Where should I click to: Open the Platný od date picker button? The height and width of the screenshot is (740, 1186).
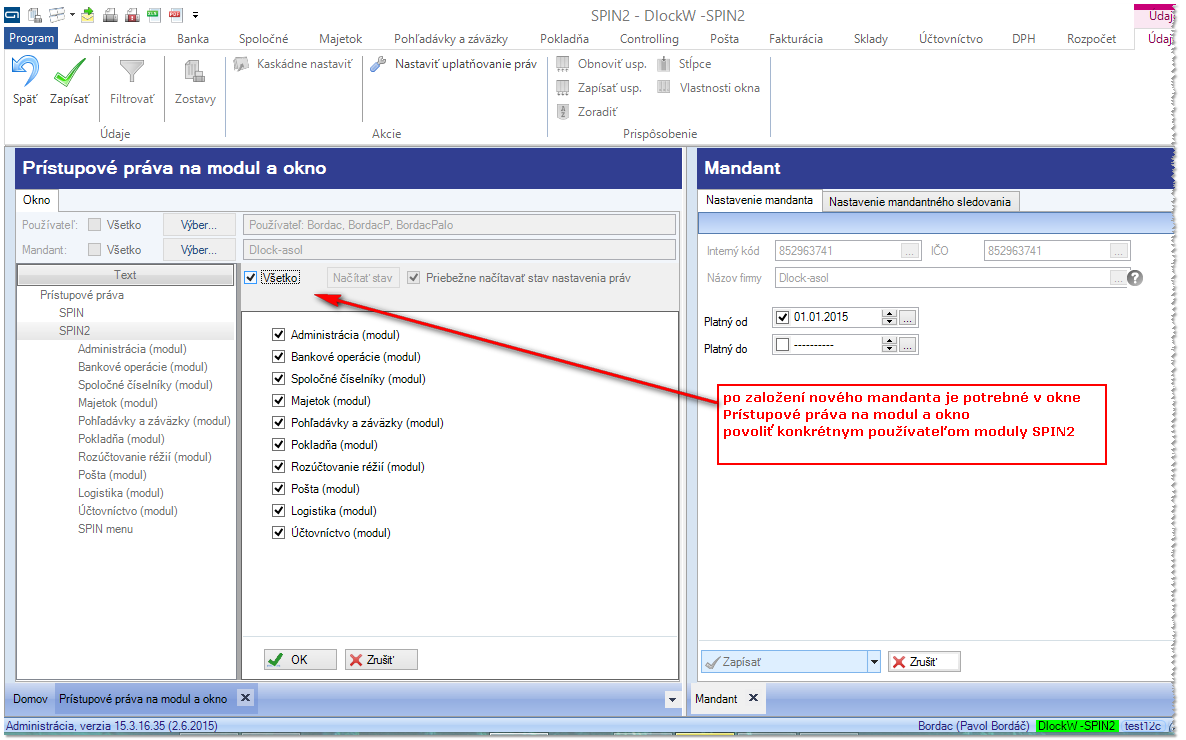pos(908,318)
